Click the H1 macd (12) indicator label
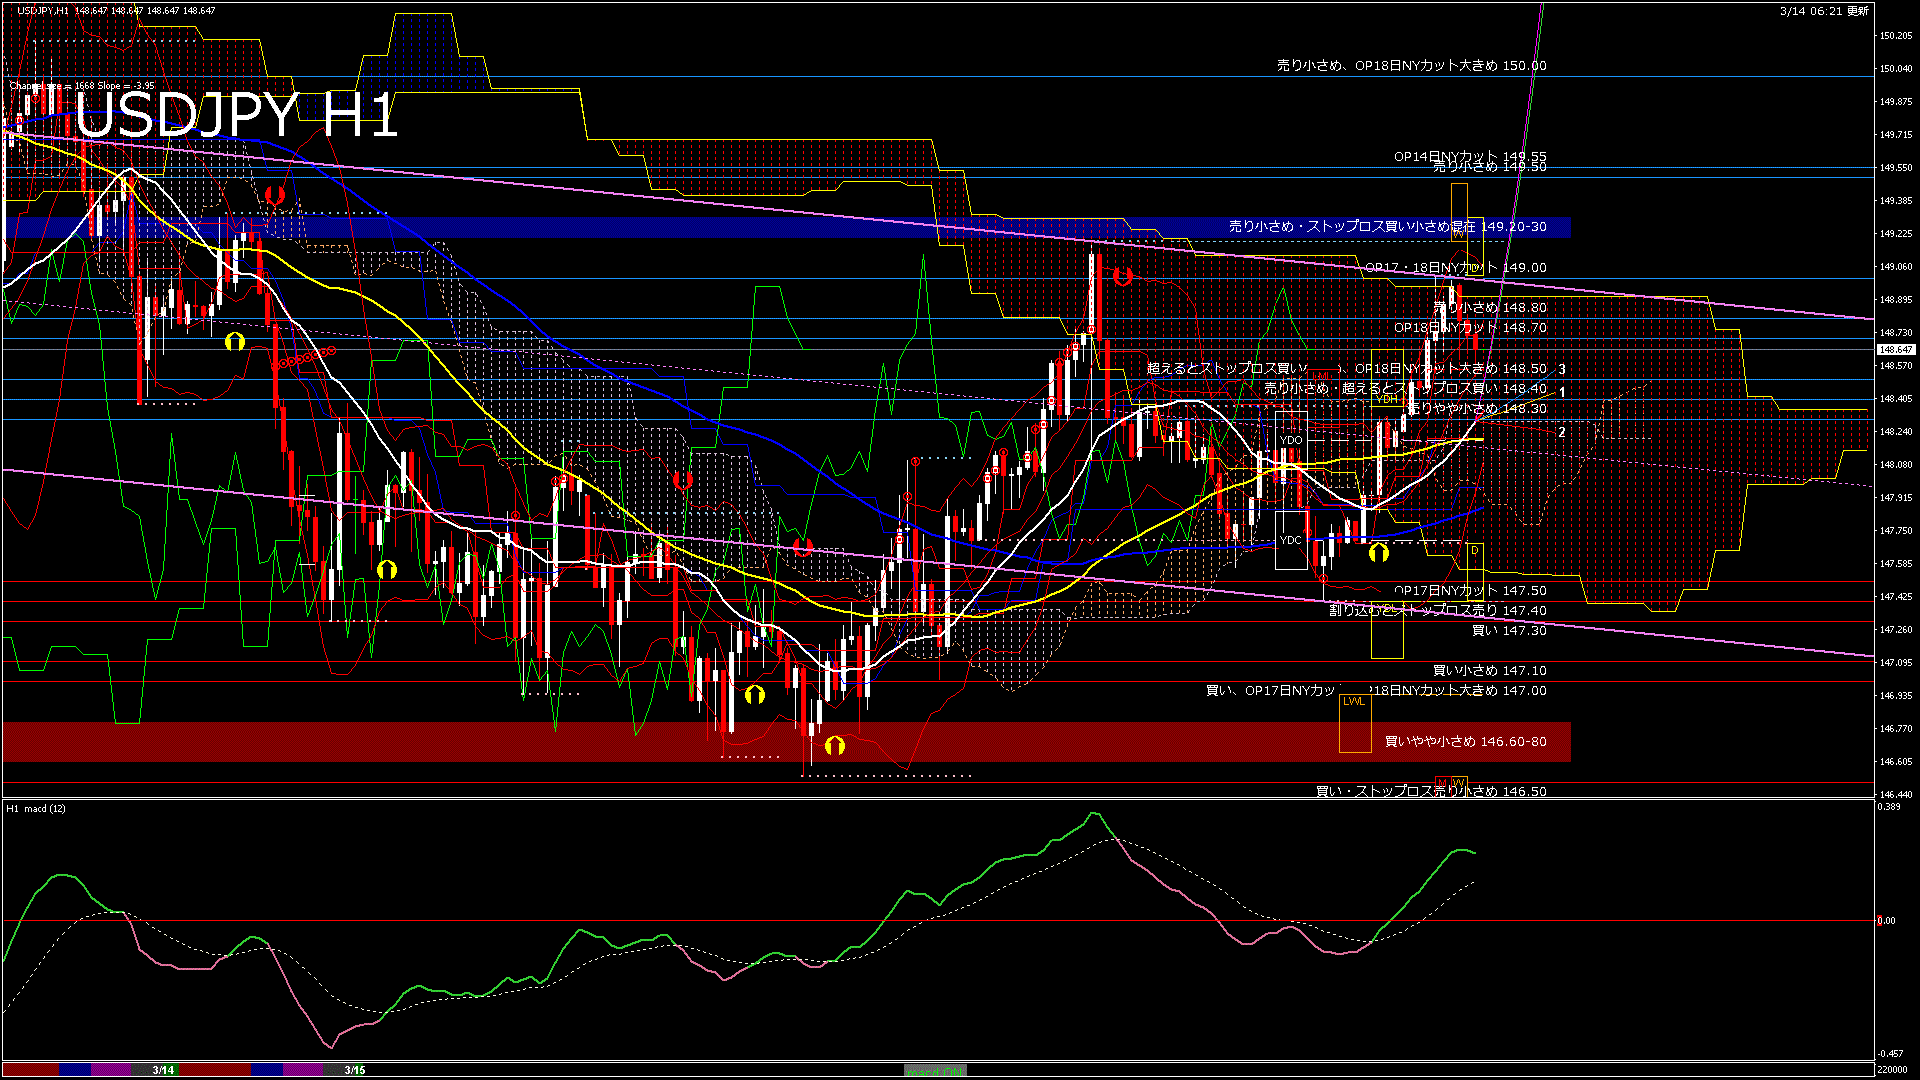 (x=36, y=808)
